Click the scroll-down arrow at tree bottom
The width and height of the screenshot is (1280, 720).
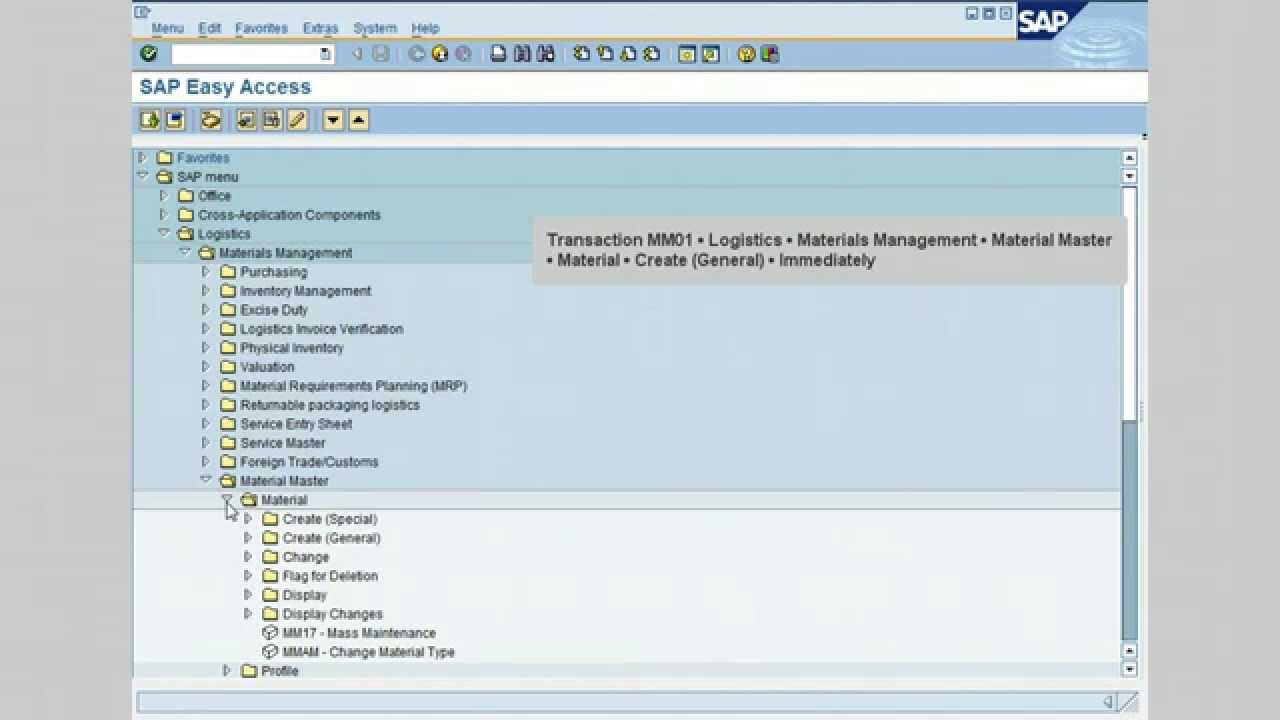pos(1129,669)
